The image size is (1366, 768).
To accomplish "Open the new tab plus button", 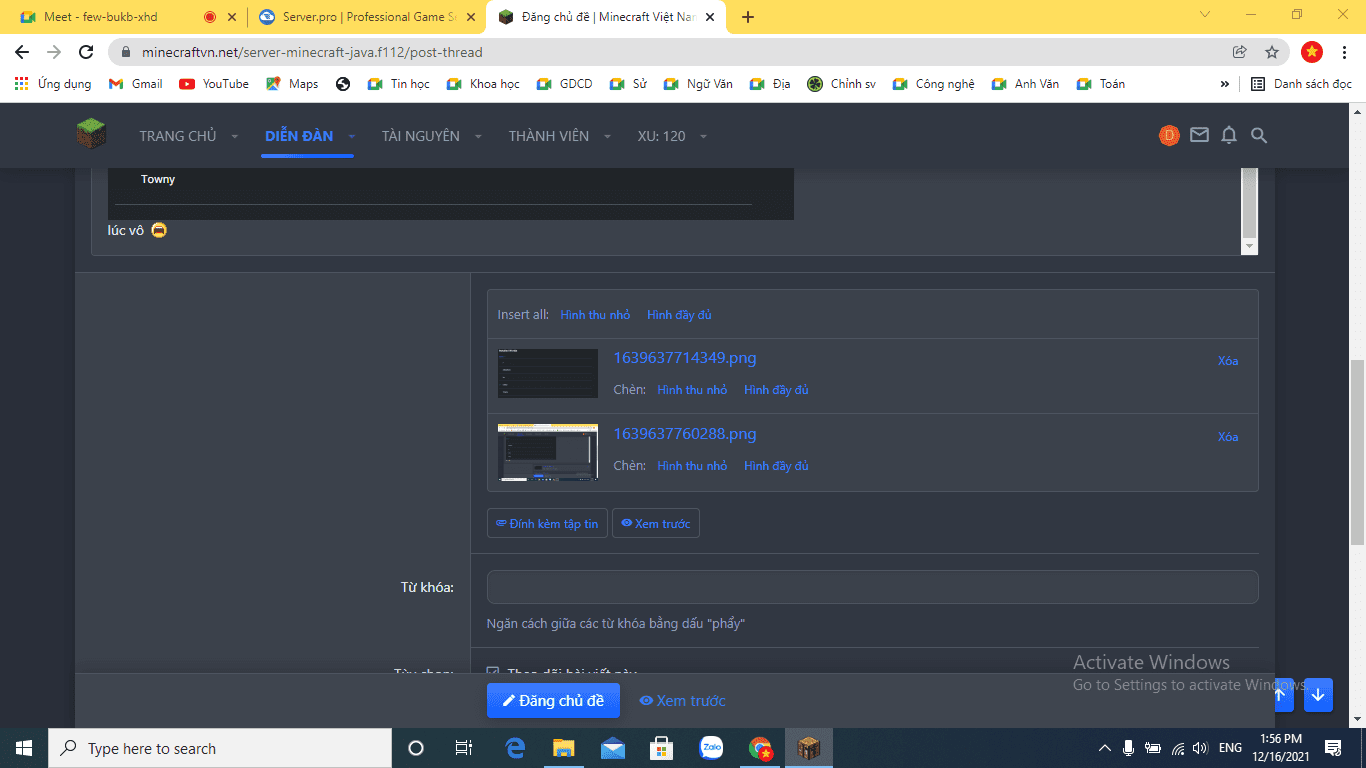I will (748, 17).
